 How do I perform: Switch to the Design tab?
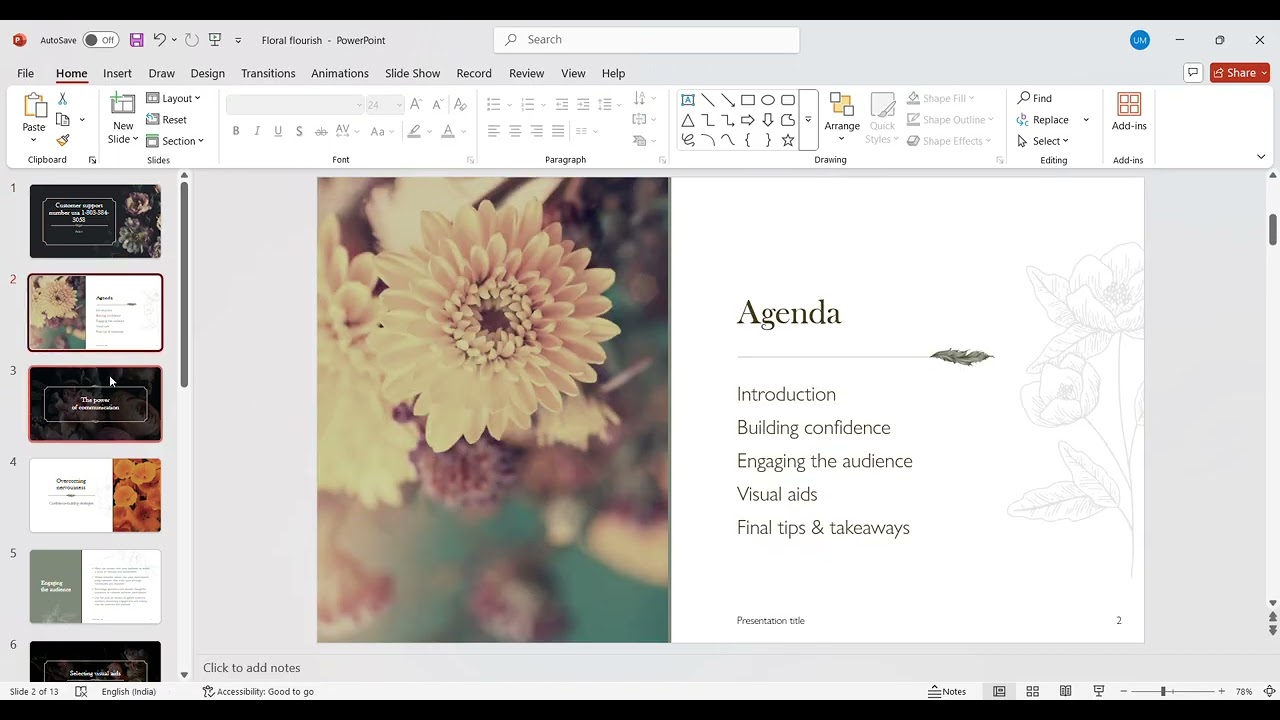click(x=208, y=73)
